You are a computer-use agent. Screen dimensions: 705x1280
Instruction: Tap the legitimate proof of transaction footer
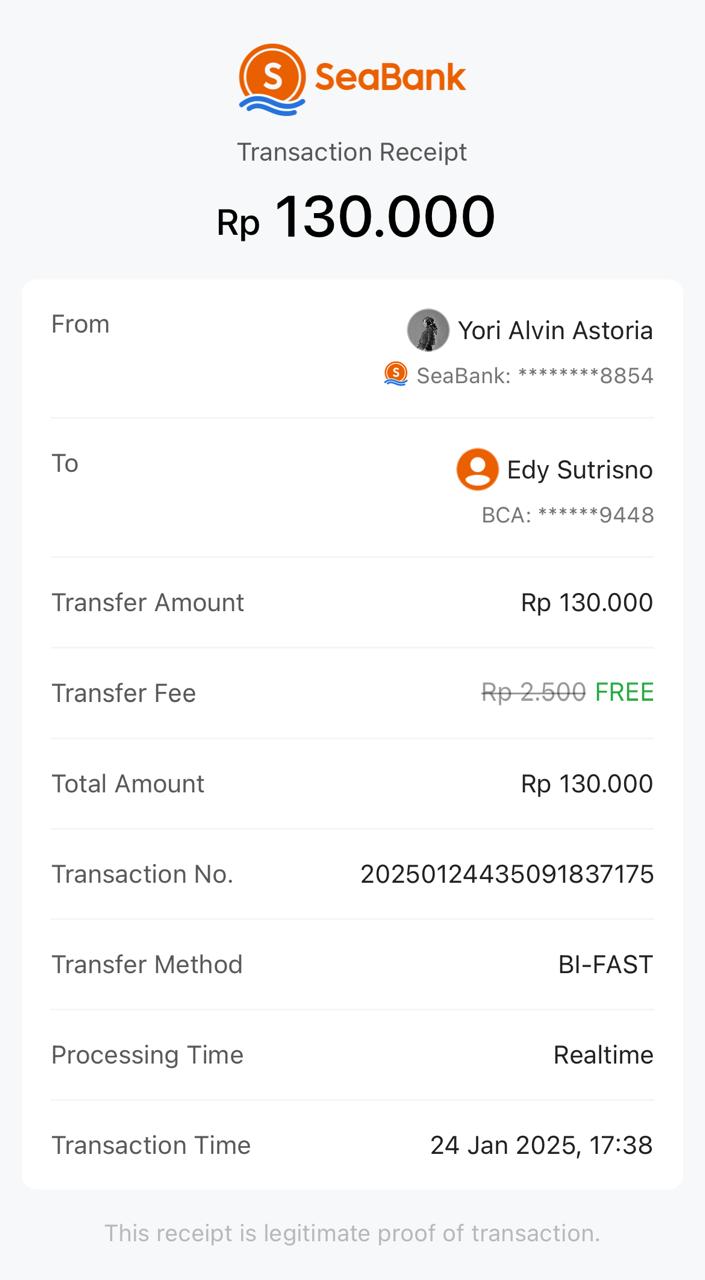[352, 1233]
